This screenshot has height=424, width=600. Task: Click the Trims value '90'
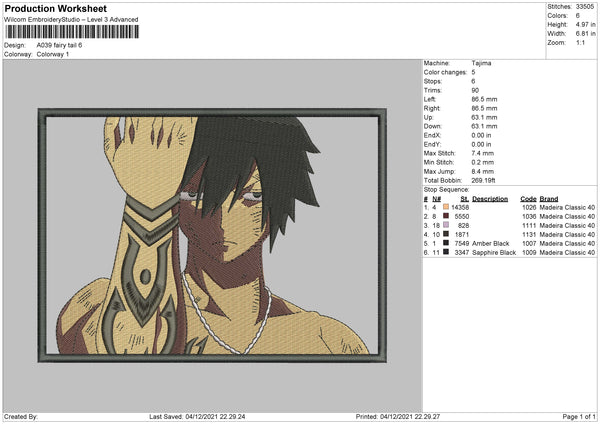click(x=475, y=90)
